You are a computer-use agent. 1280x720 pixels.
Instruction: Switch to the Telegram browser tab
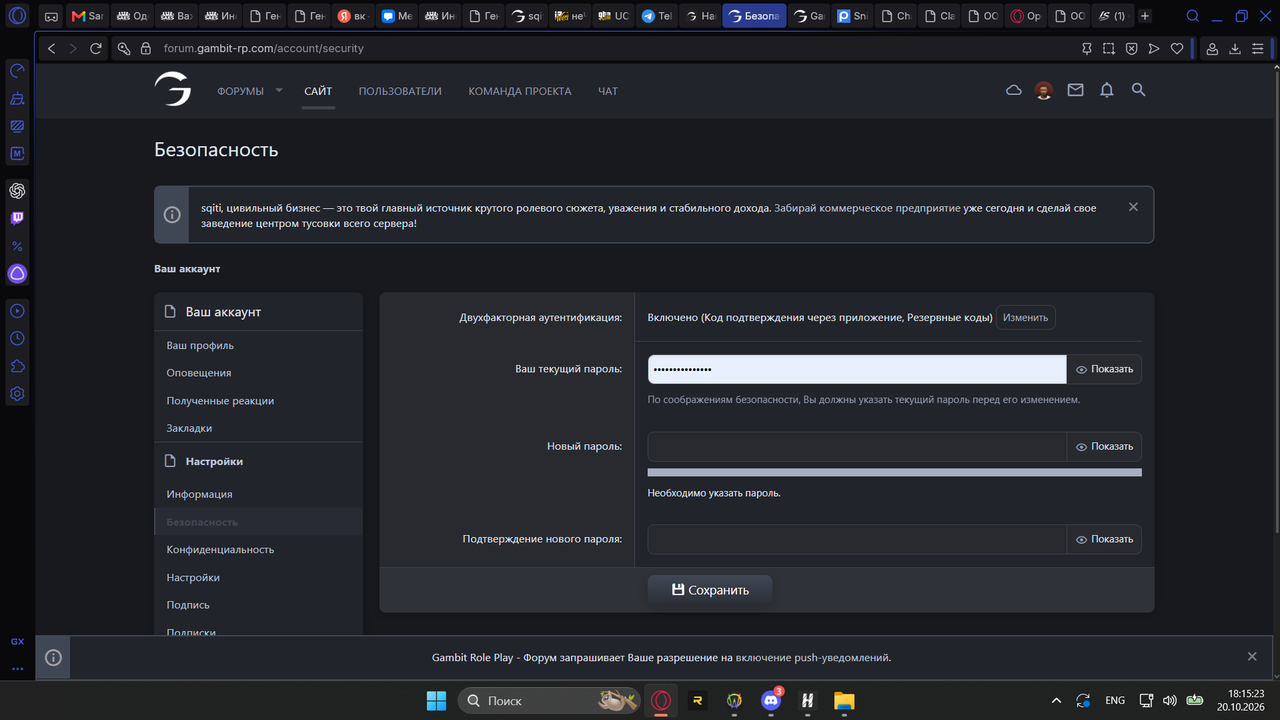point(658,16)
